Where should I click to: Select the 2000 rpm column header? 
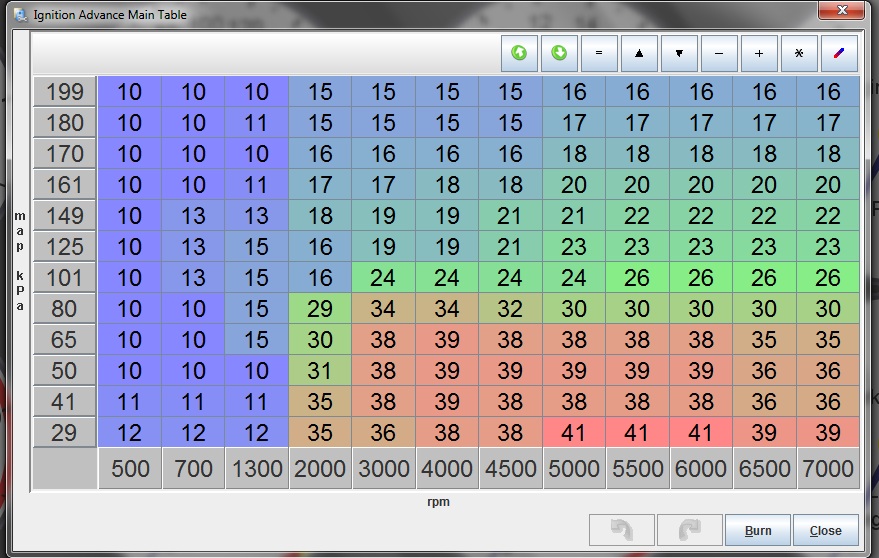tap(320, 468)
